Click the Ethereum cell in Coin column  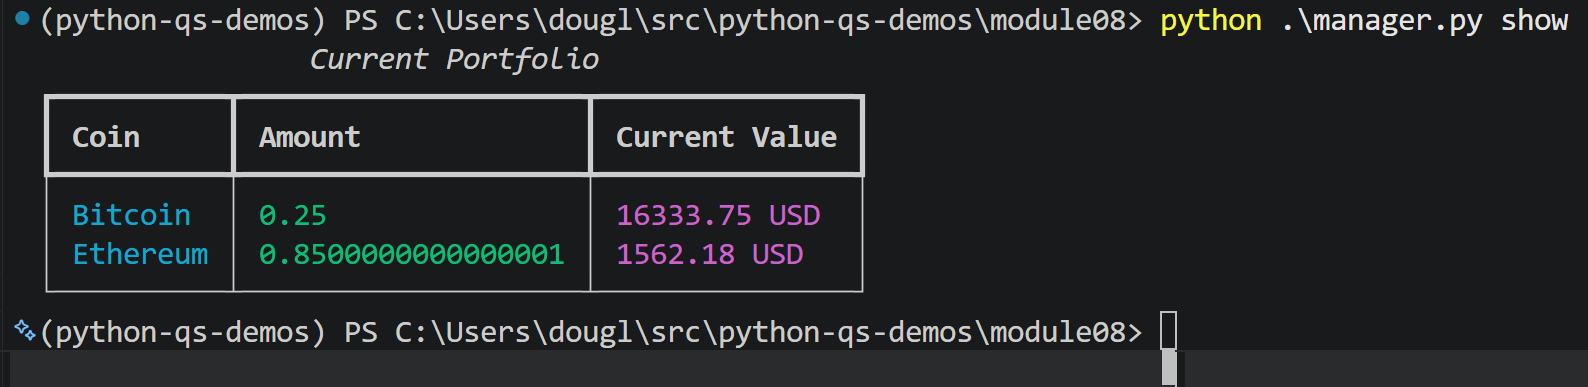coord(140,254)
